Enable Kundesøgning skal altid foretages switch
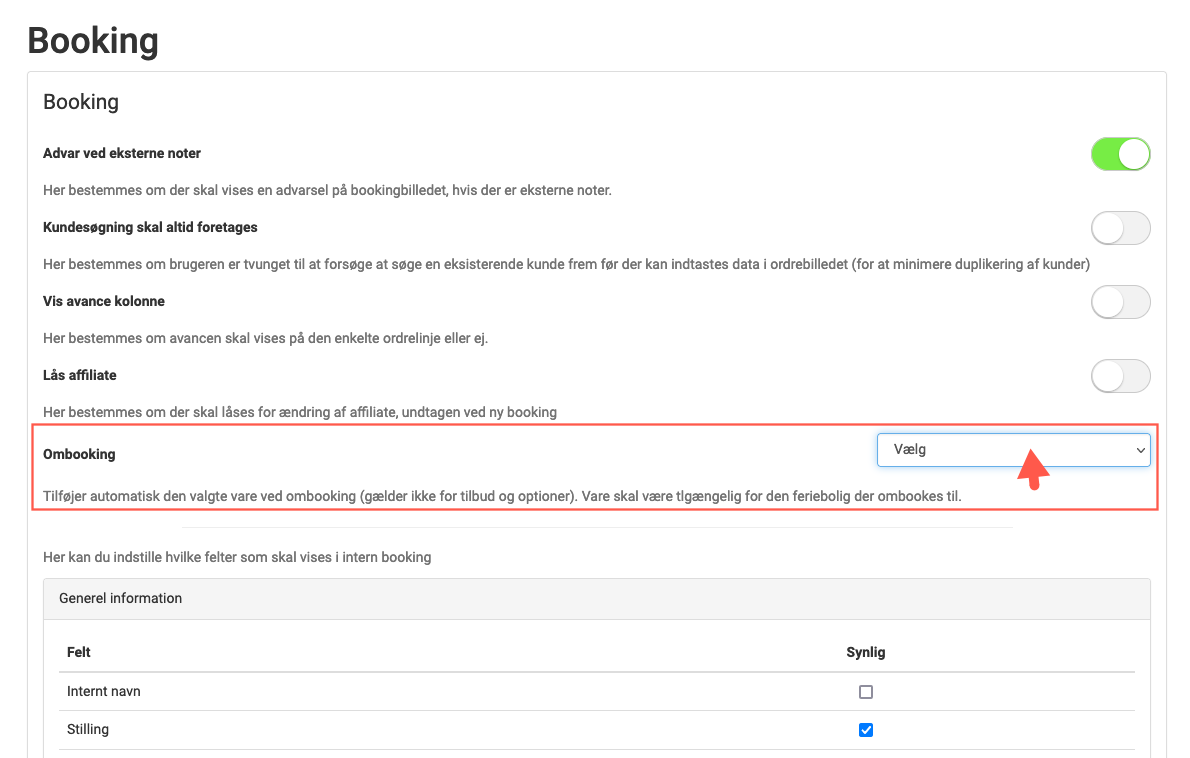1190x758 pixels. 1120,228
